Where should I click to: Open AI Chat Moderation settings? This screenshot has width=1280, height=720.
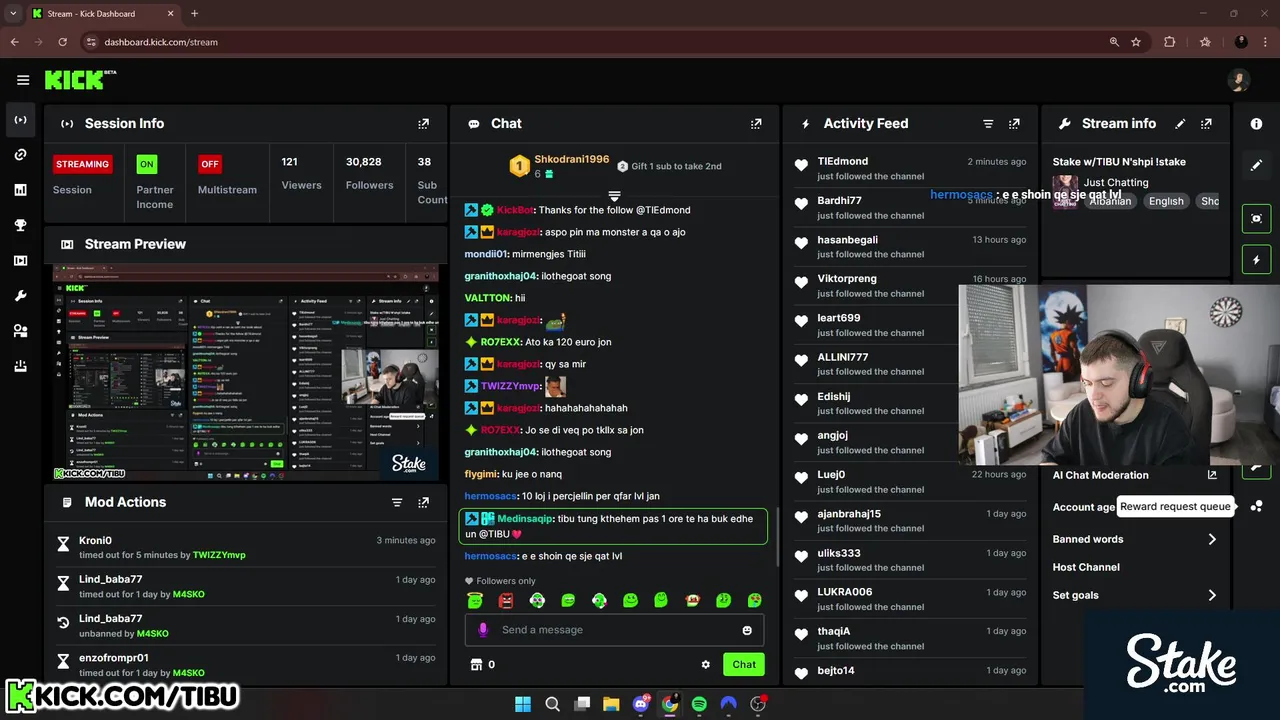[x=1135, y=475]
